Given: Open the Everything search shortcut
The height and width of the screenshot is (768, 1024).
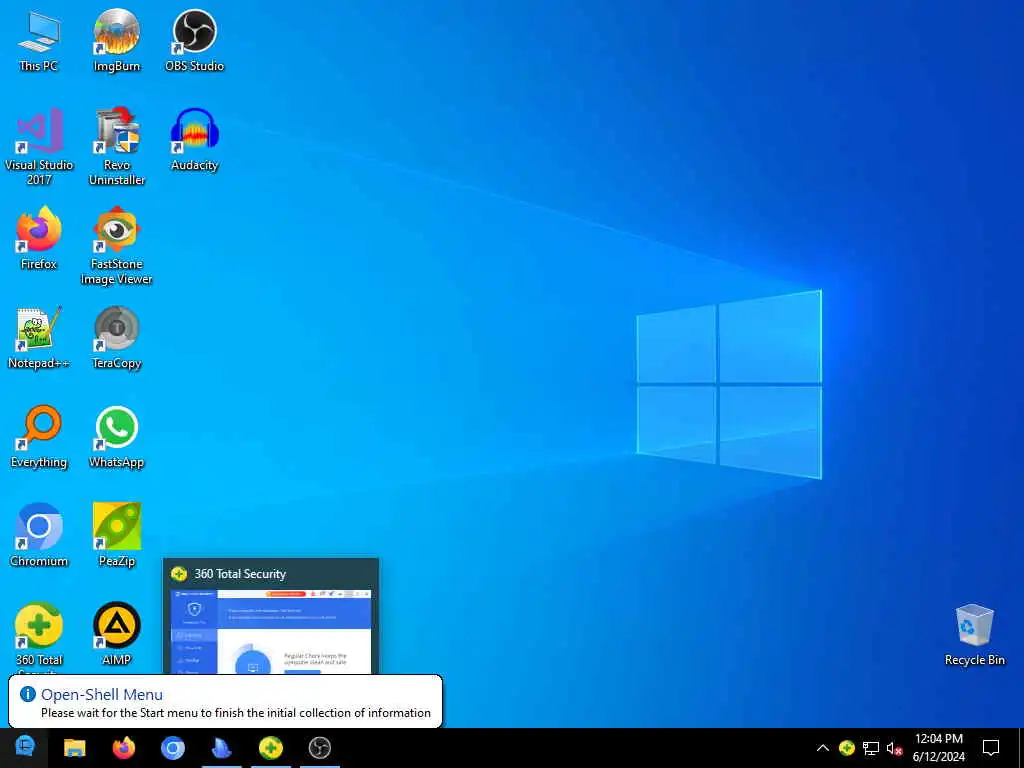Looking at the screenshot, I should [x=39, y=436].
